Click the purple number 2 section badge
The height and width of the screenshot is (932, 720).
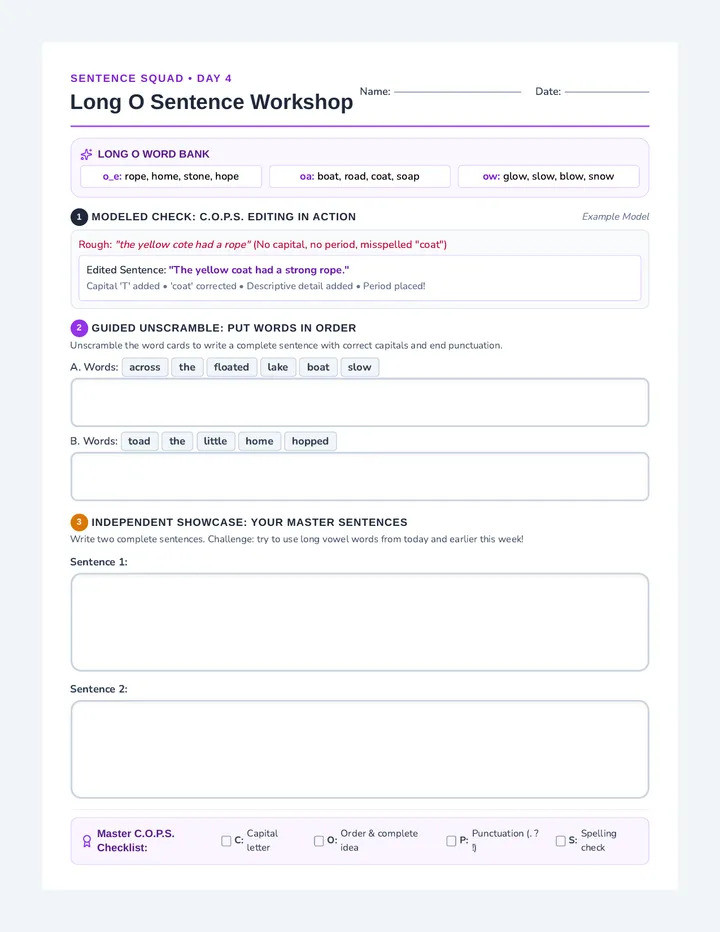tap(79, 328)
